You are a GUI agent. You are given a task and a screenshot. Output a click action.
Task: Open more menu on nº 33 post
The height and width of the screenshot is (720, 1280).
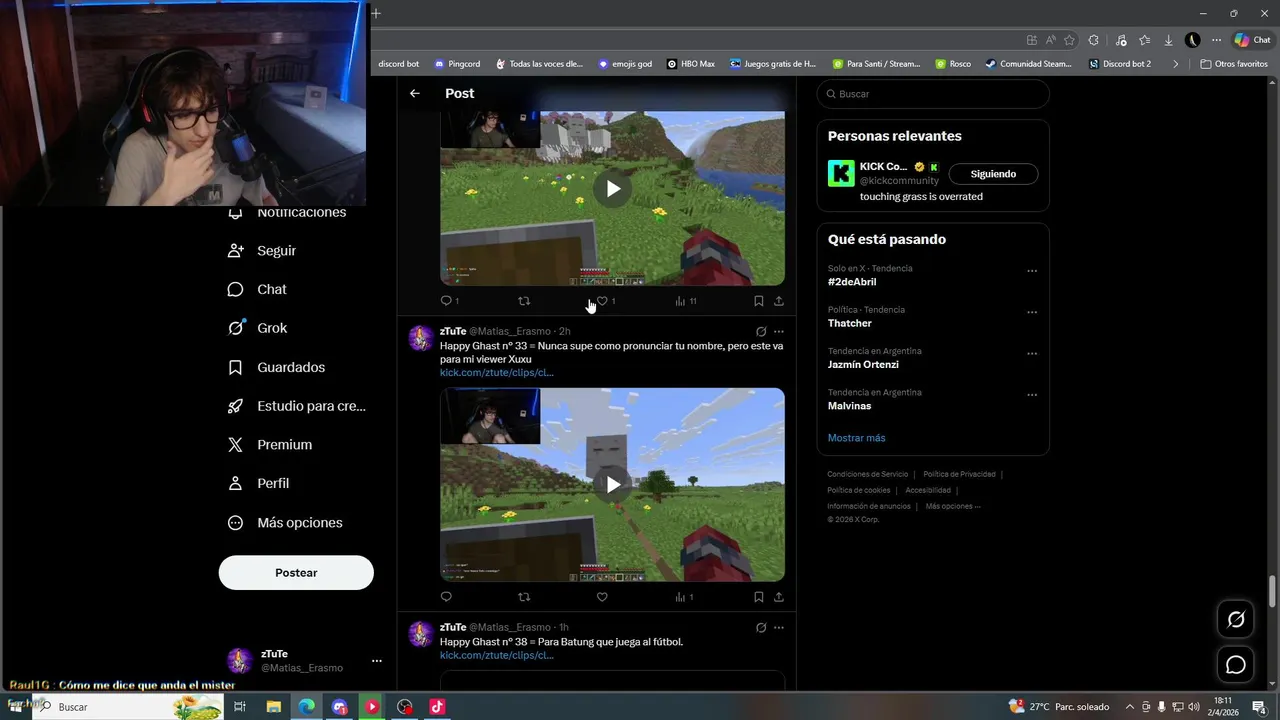tap(779, 332)
